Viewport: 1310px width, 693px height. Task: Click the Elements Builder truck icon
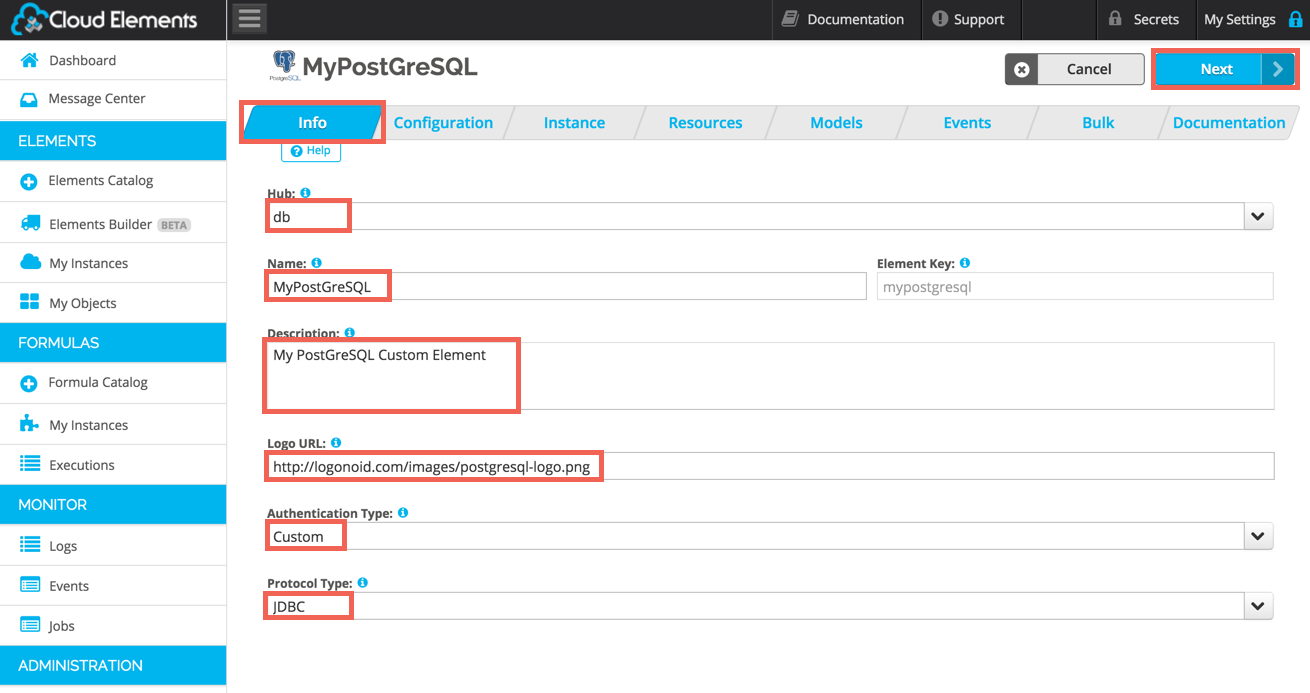click(x=31, y=224)
